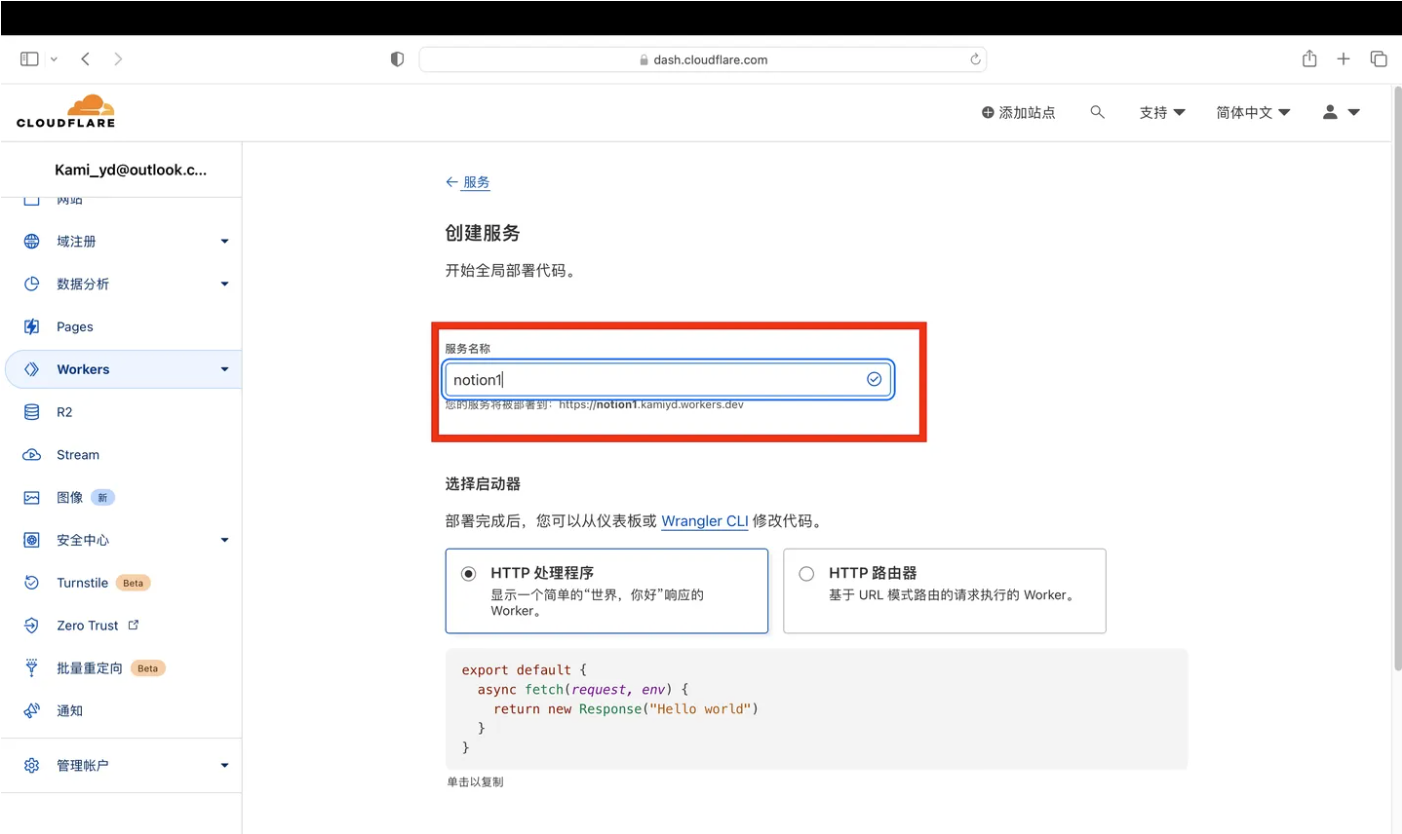The height and width of the screenshot is (834, 1402).
Task: Expand the 域注册 sidebar section
Action: pos(224,242)
